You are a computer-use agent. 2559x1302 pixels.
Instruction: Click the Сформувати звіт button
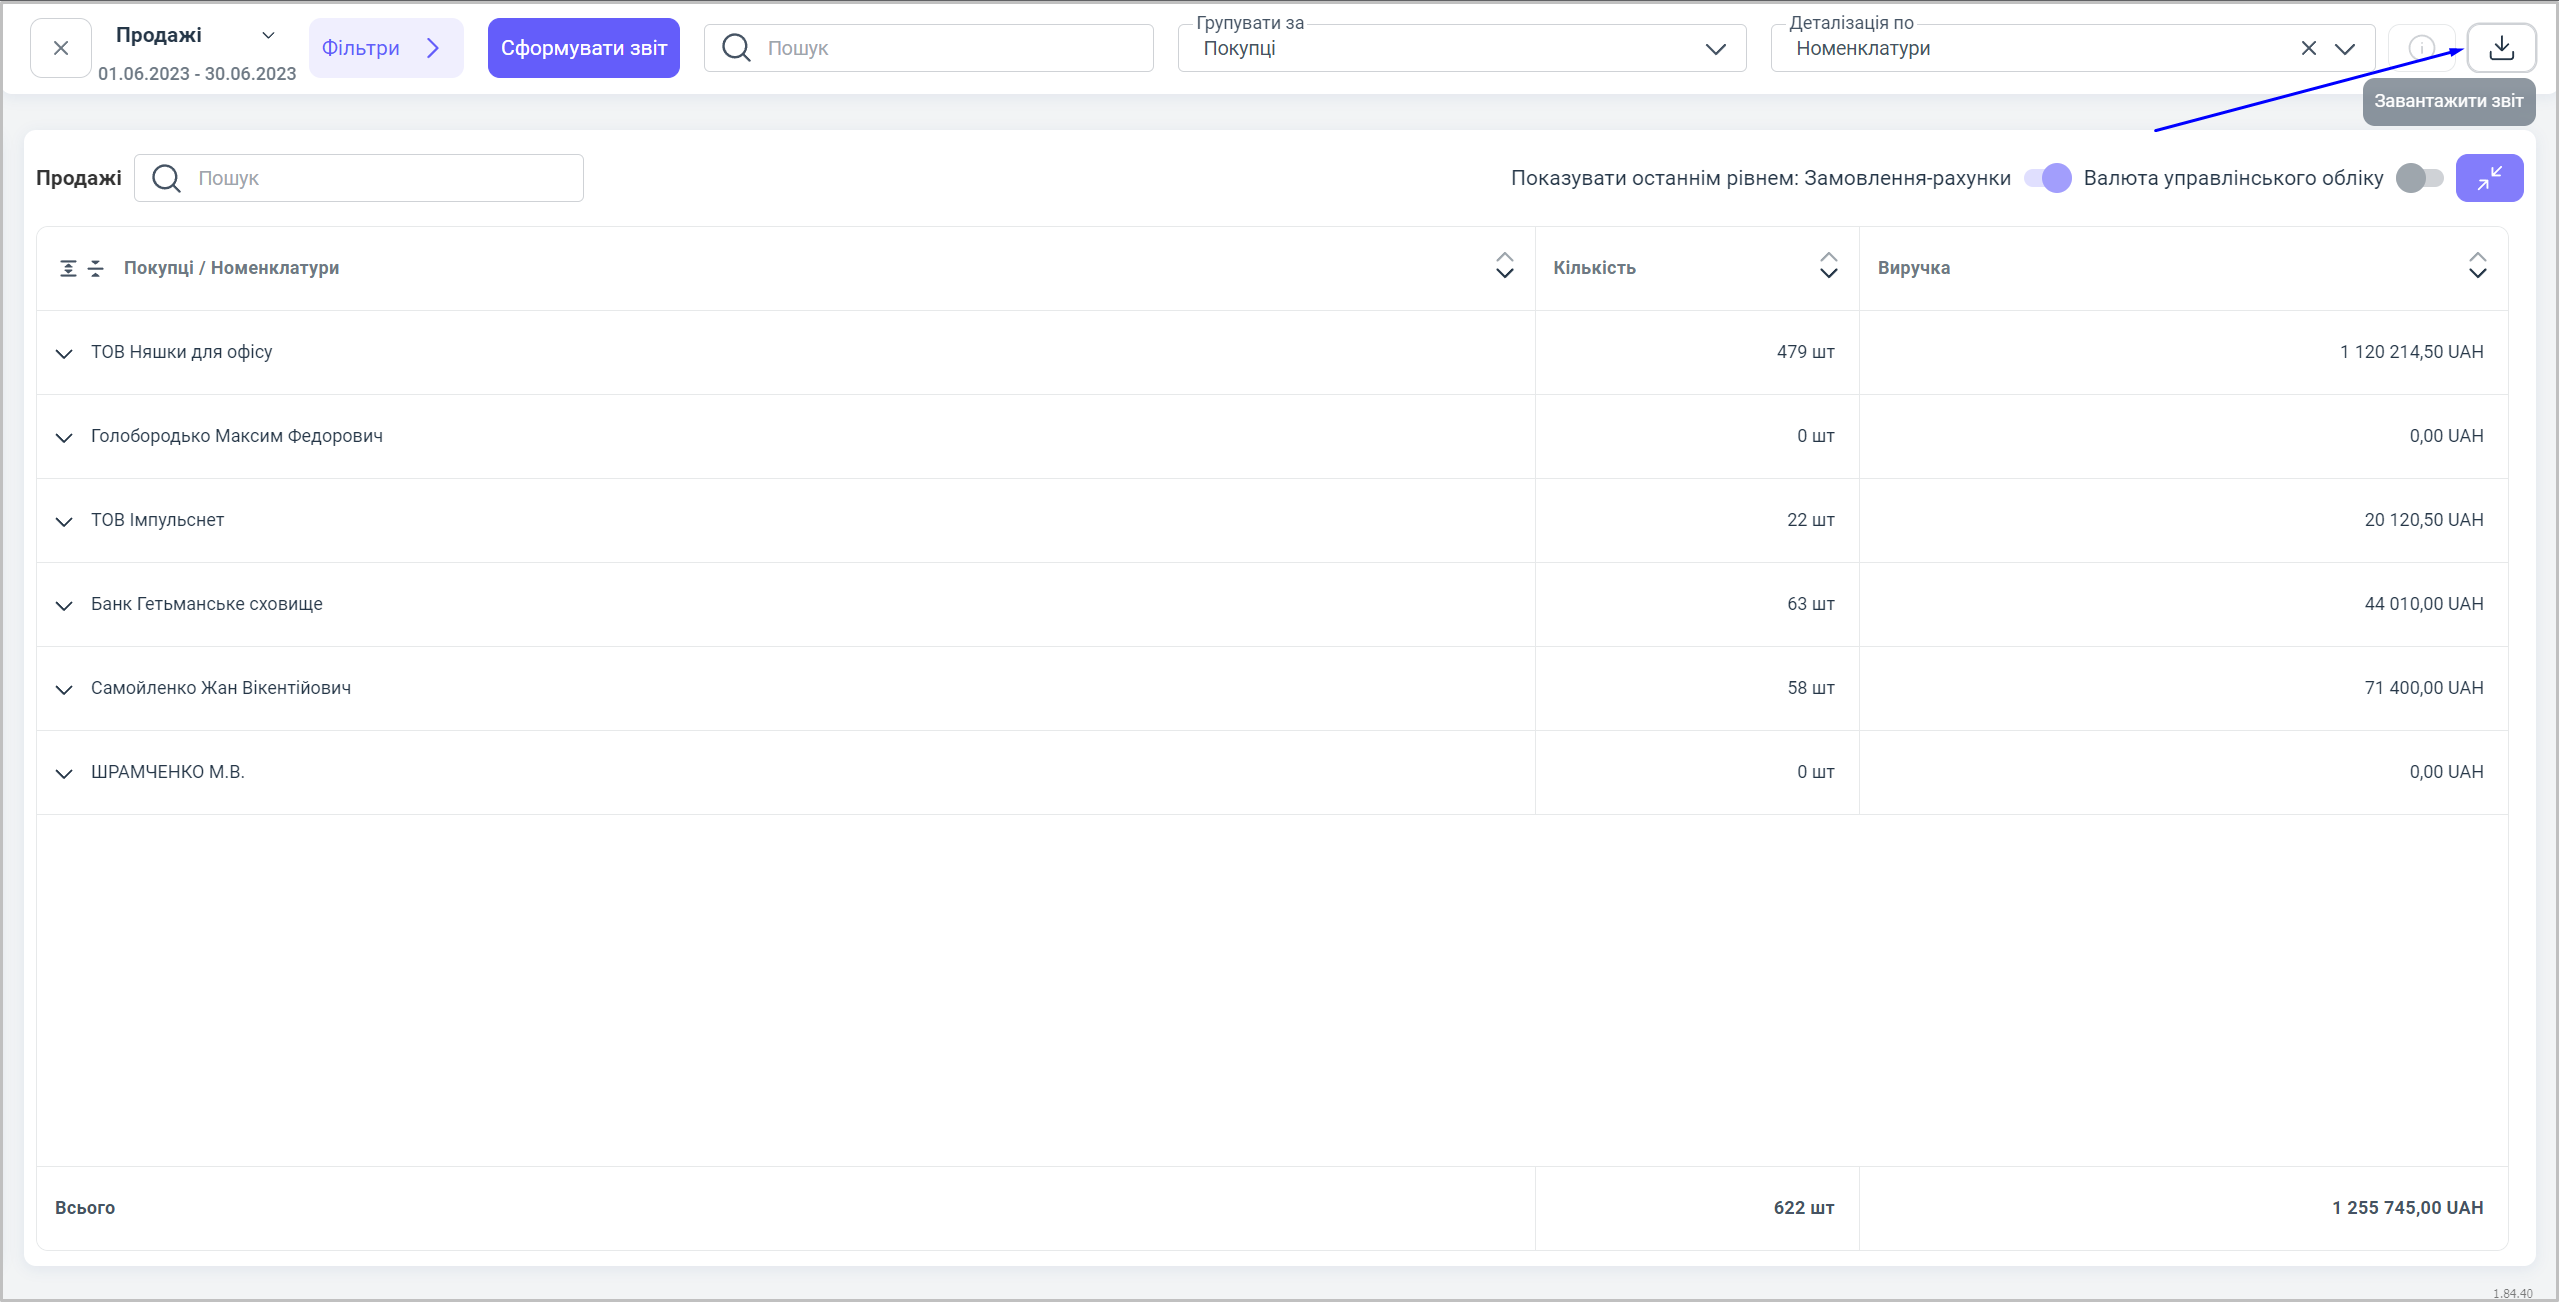[583, 48]
